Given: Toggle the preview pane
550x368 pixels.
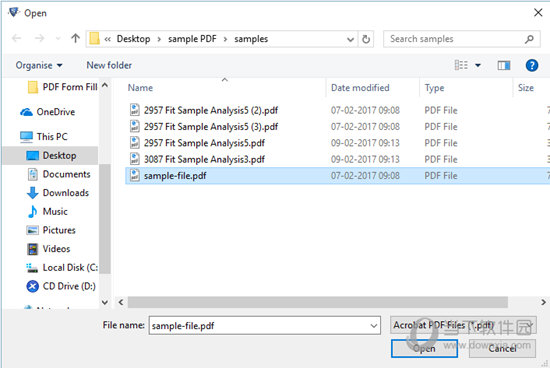Looking at the screenshot, I should pos(504,65).
